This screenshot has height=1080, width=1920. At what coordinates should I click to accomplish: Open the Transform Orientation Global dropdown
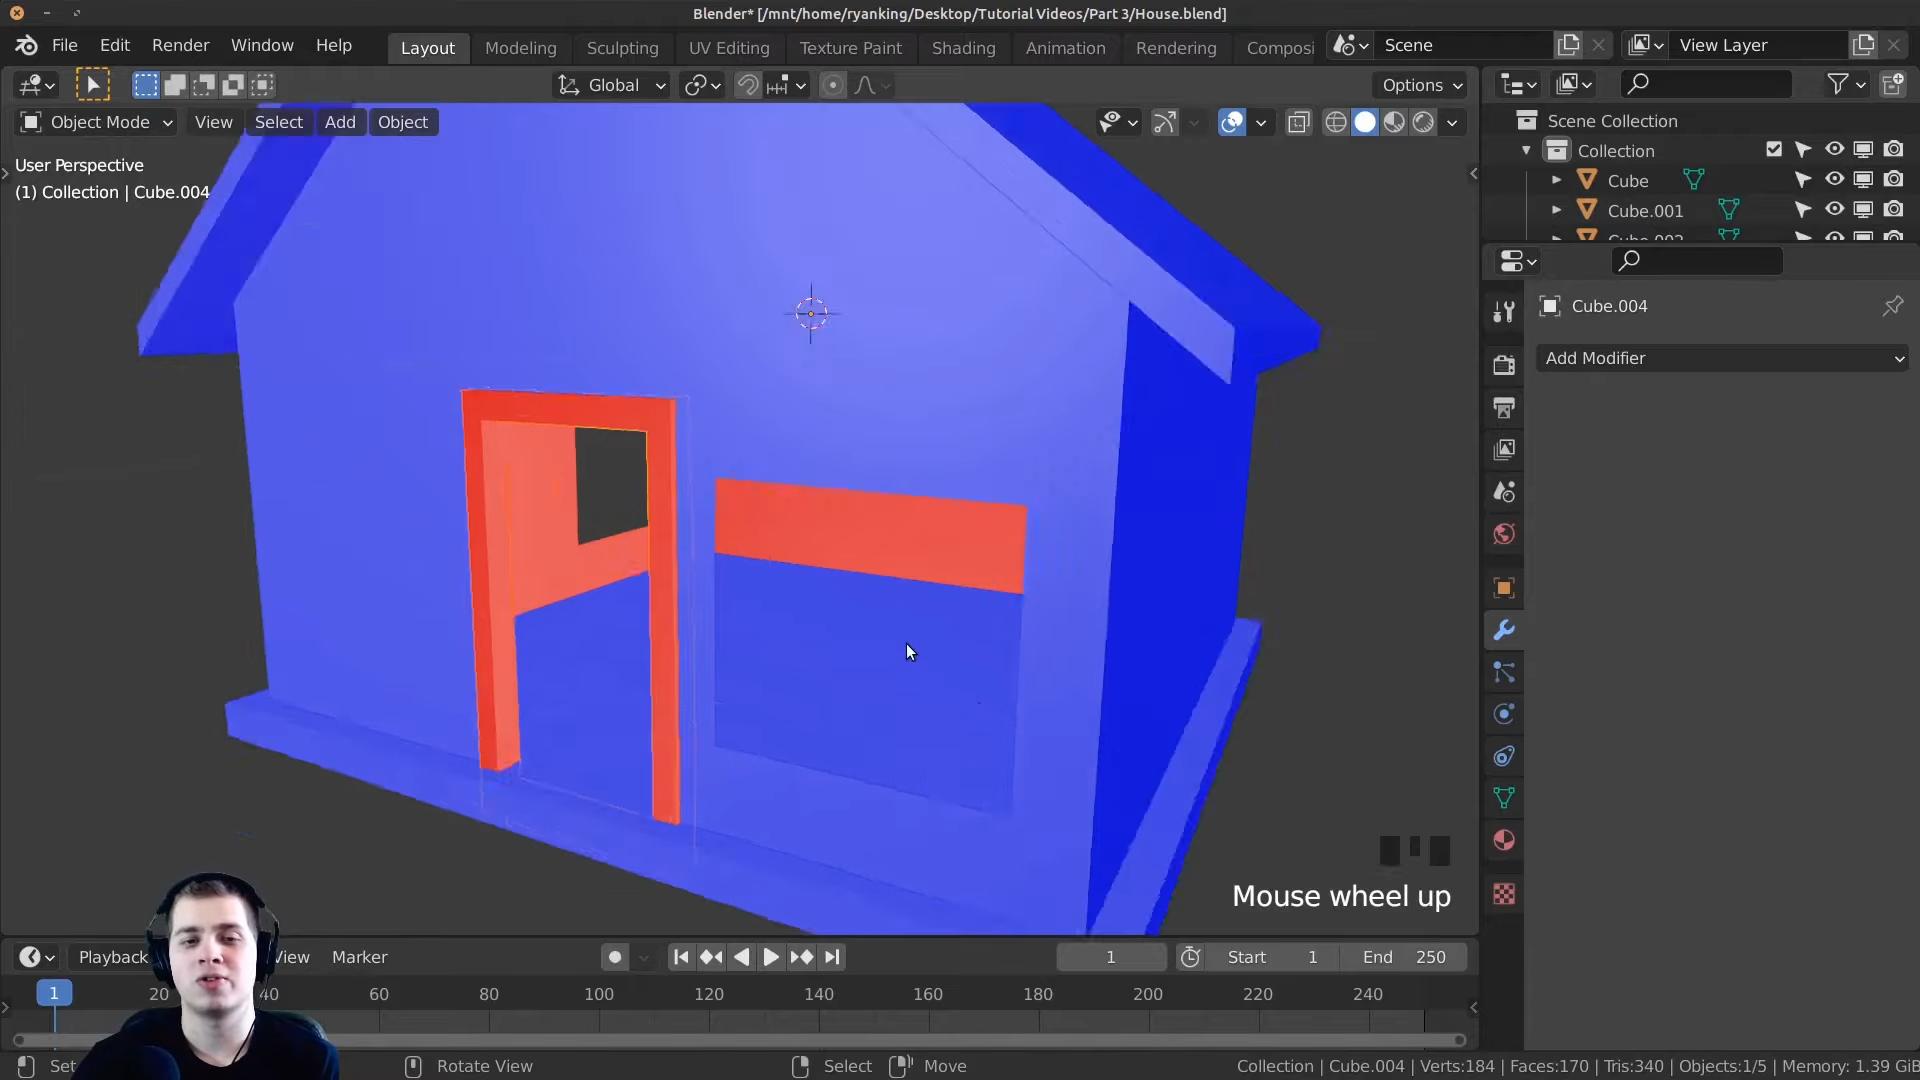[612, 85]
